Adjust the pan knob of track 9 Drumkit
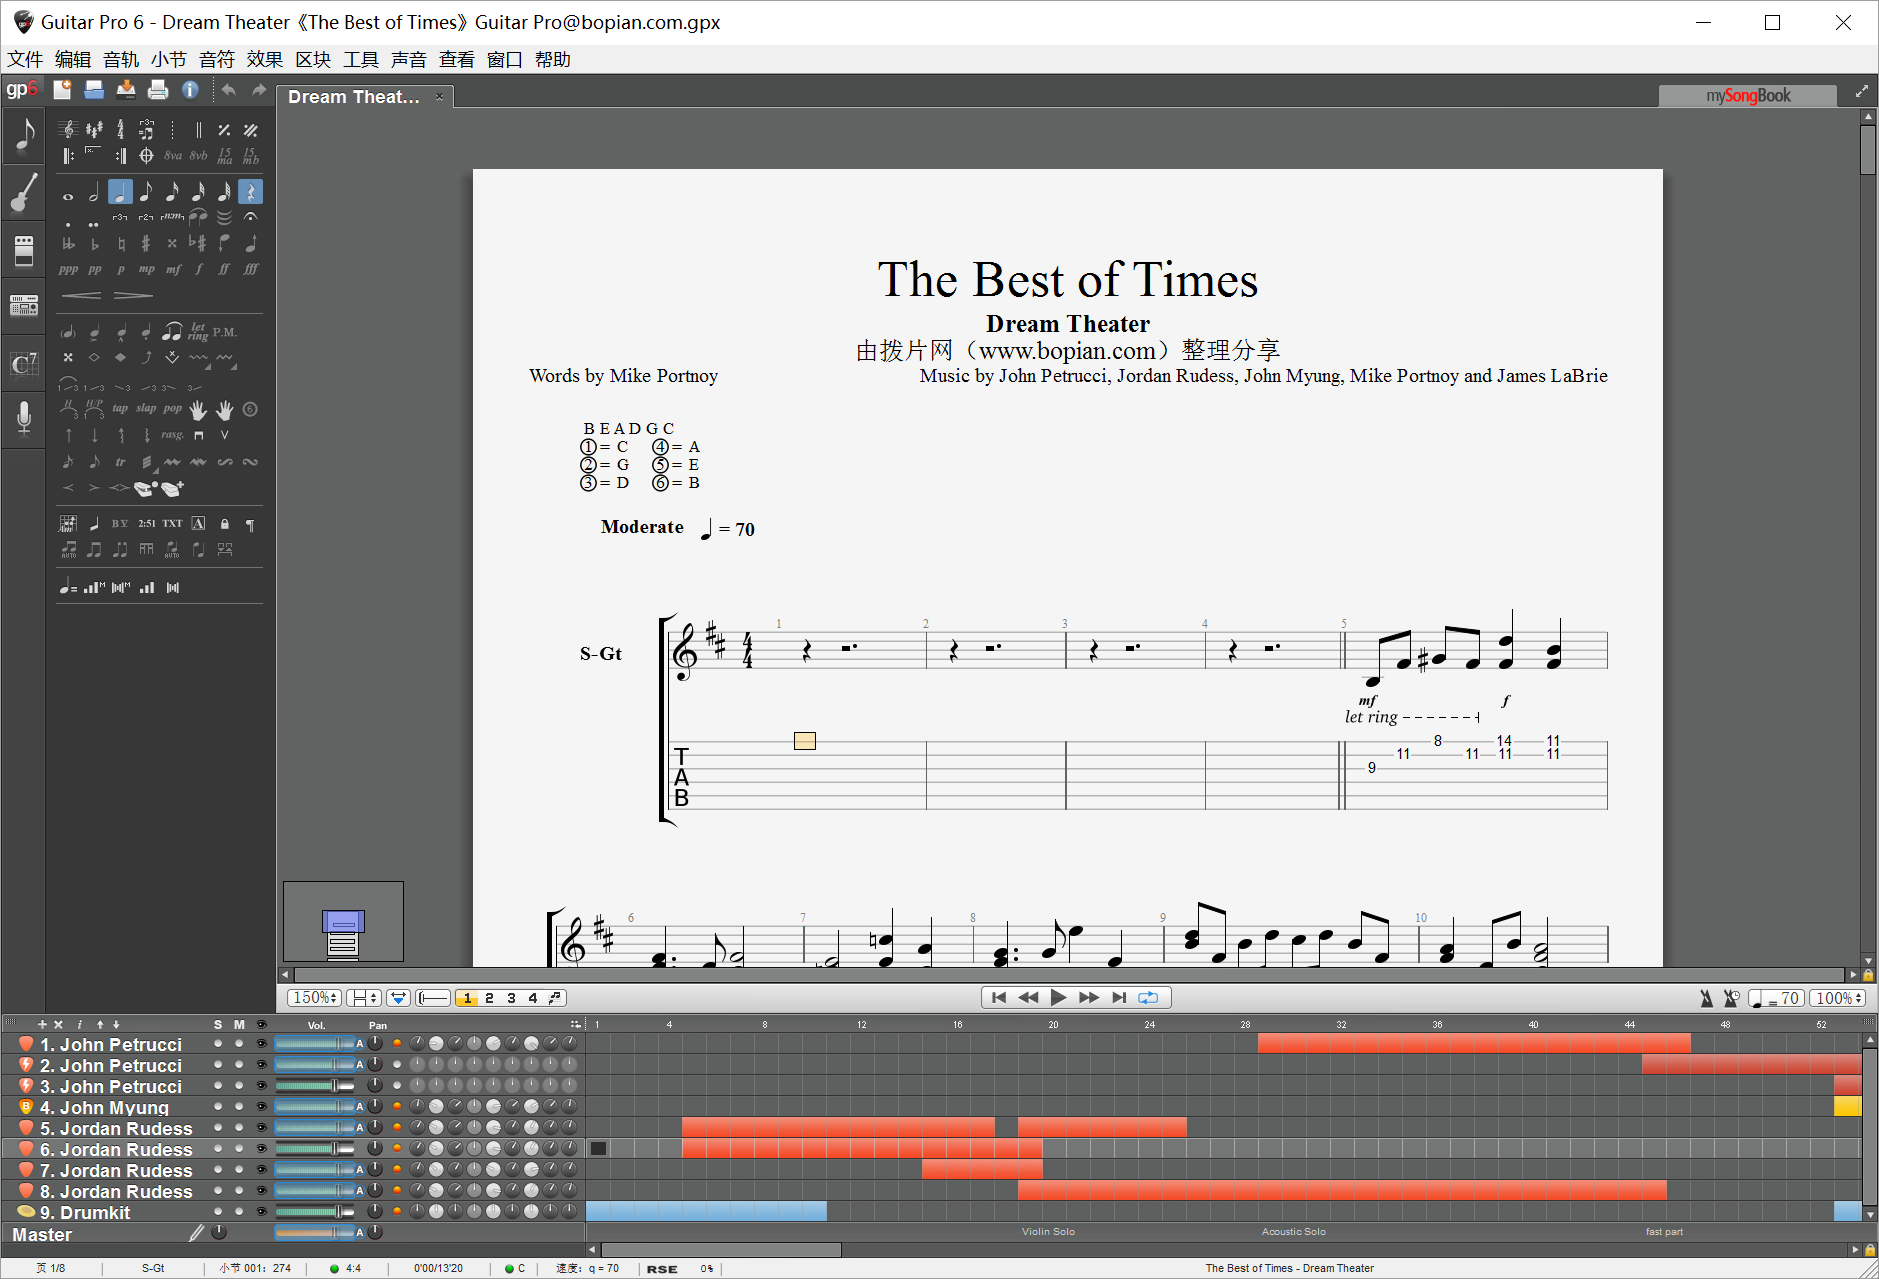Image resolution: width=1879 pixels, height=1279 pixels. point(375,1211)
